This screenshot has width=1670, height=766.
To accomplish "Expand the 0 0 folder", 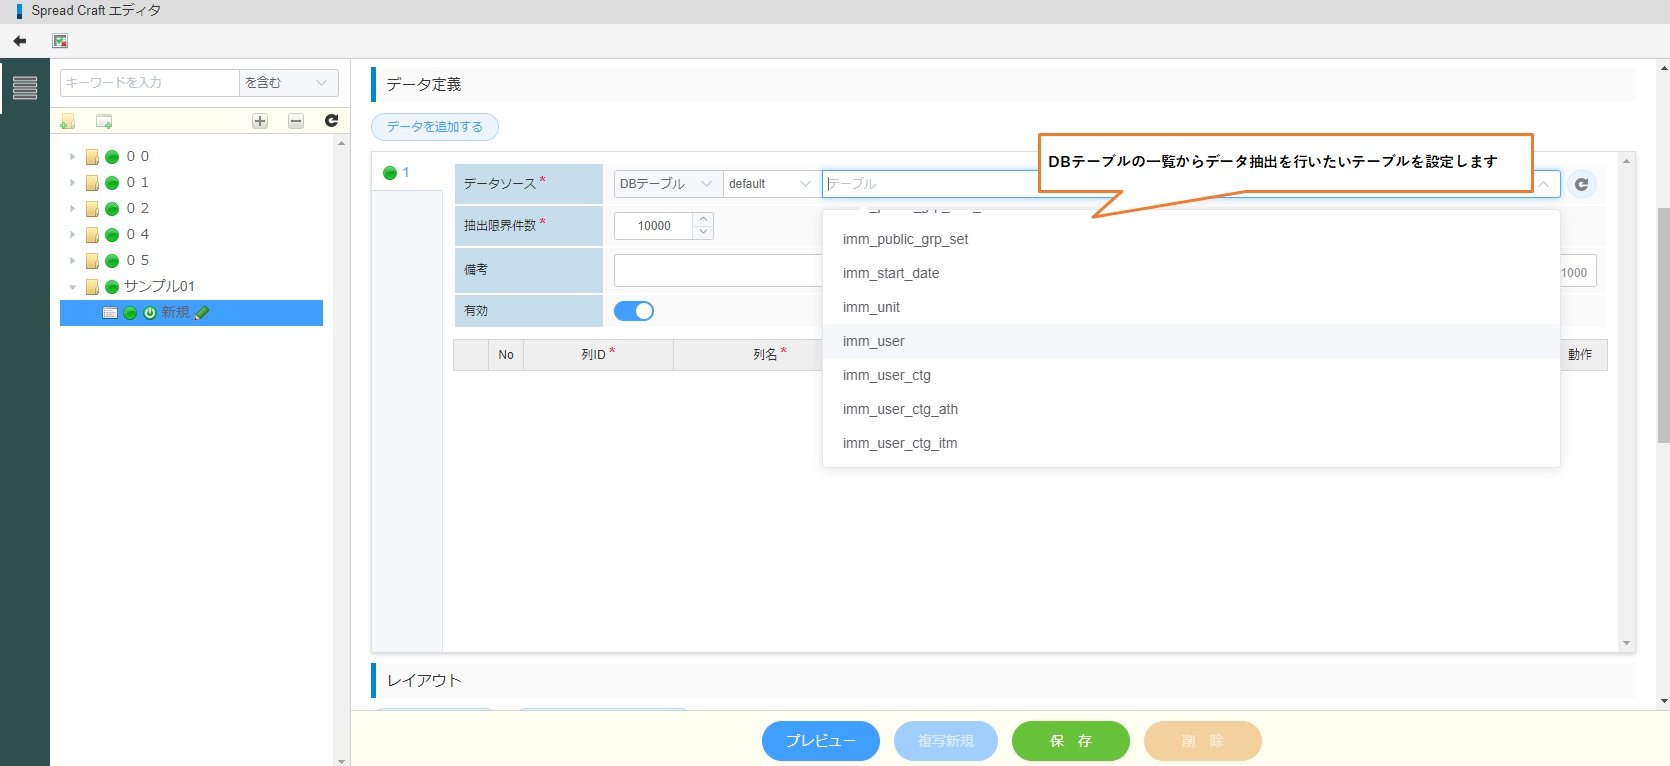I will click(x=72, y=157).
